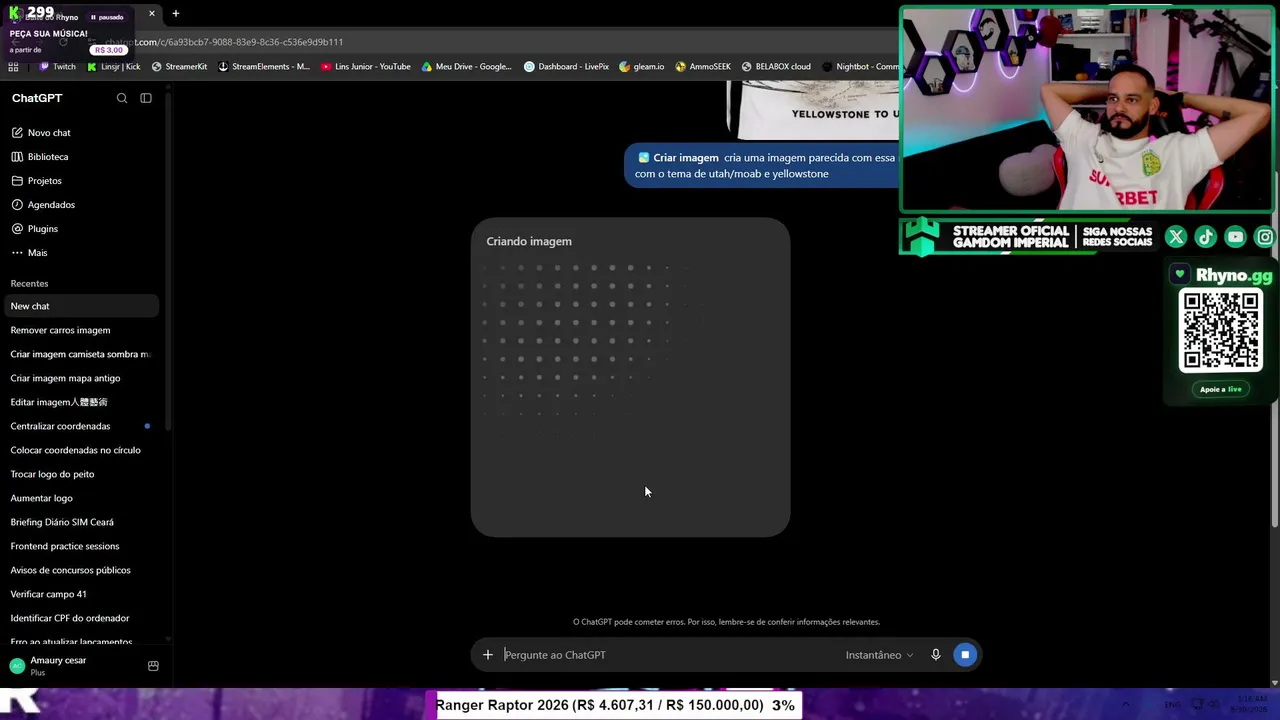Click the Yellowstone reference image thumbnail
This screenshot has width=1280, height=720.
[x=813, y=111]
